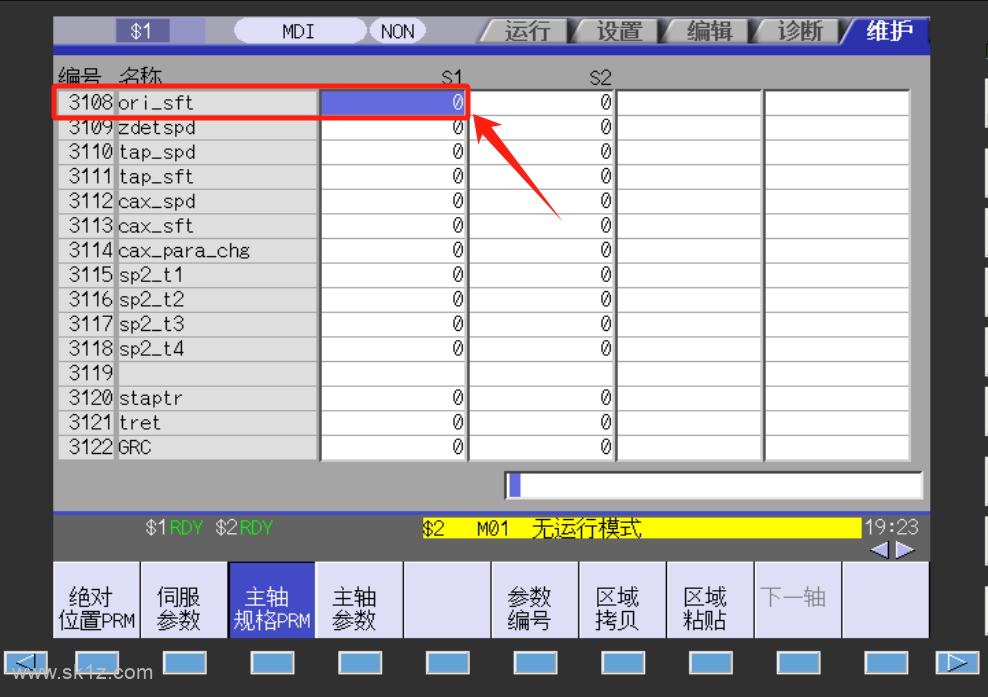Image resolution: width=988 pixels, height=697 pixels.
Task: Click the menu page right small arrow
Action: [905, 550]
